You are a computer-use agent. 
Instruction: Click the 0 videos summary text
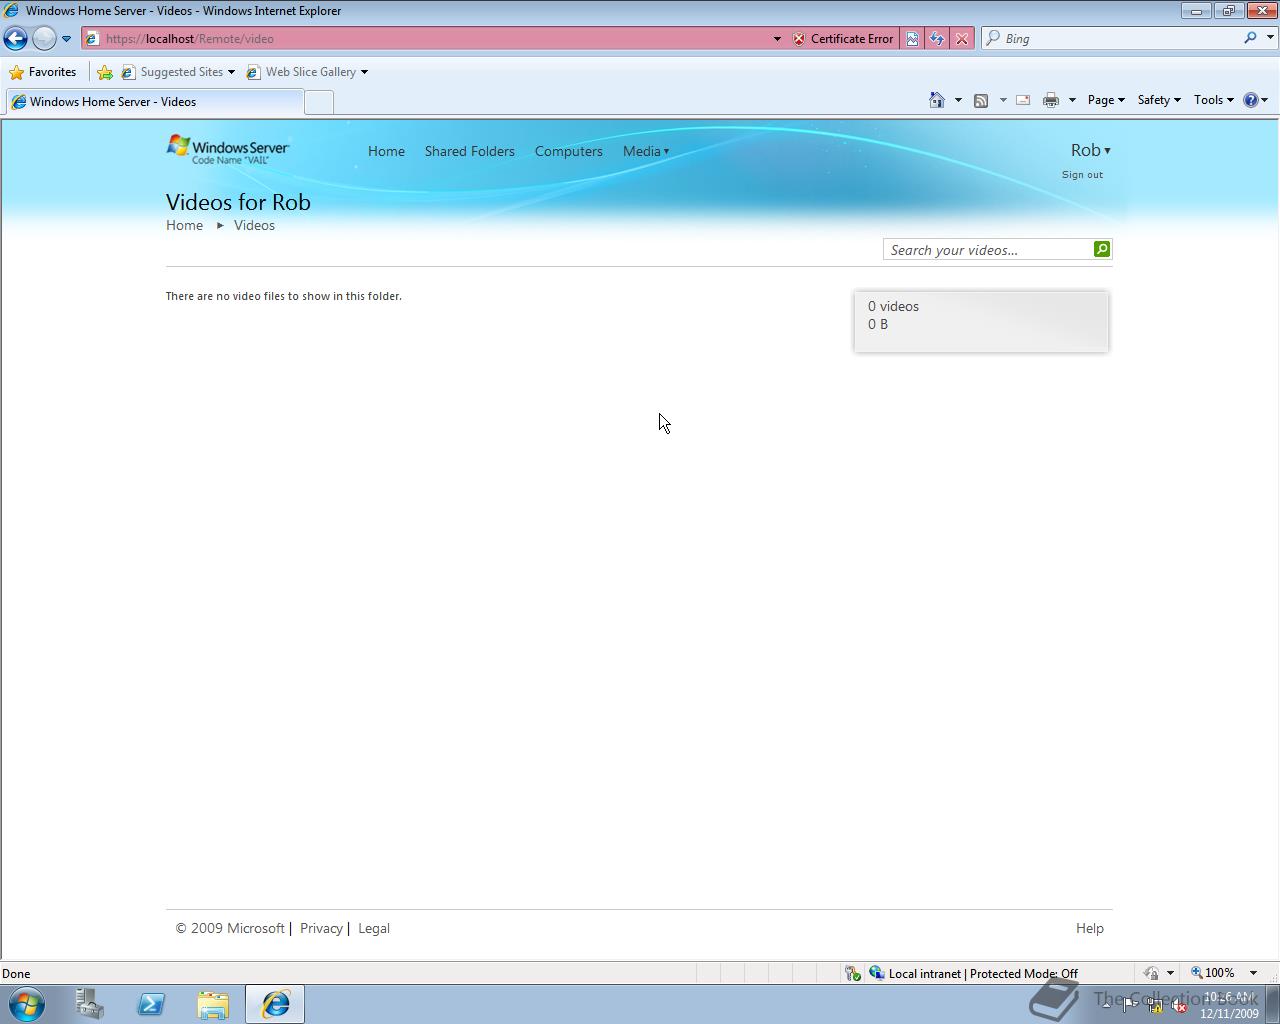click(x=893, y=306)
